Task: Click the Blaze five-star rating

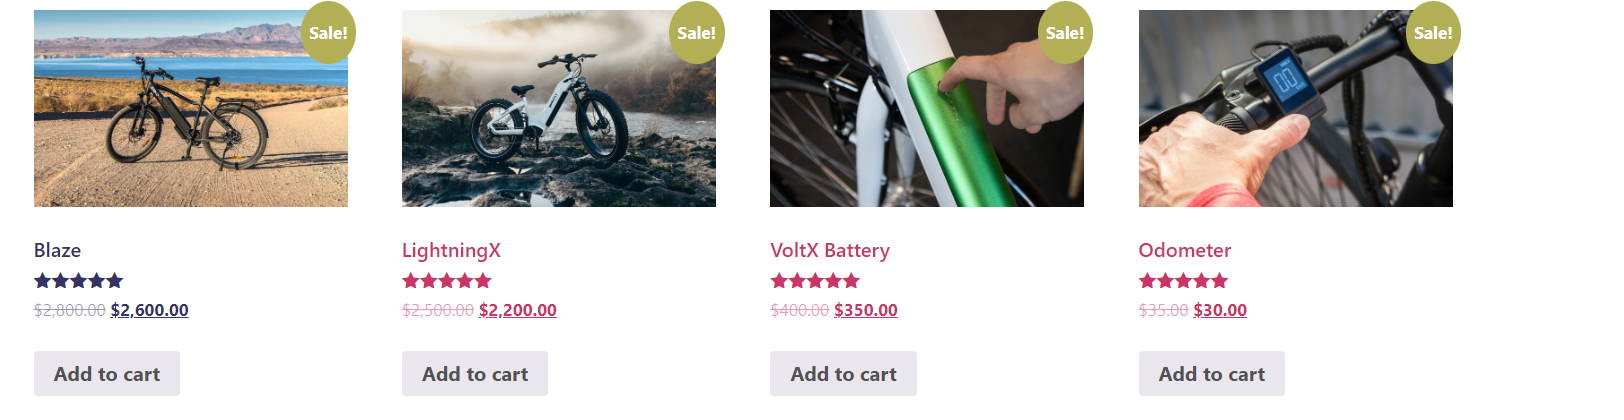Action: (78, 281)
